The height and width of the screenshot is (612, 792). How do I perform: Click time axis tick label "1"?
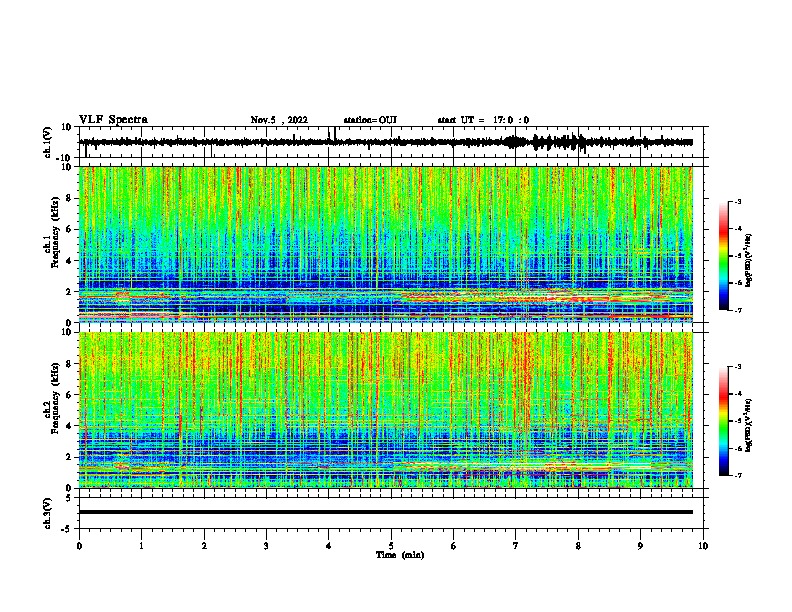click(x=141, y=546)
